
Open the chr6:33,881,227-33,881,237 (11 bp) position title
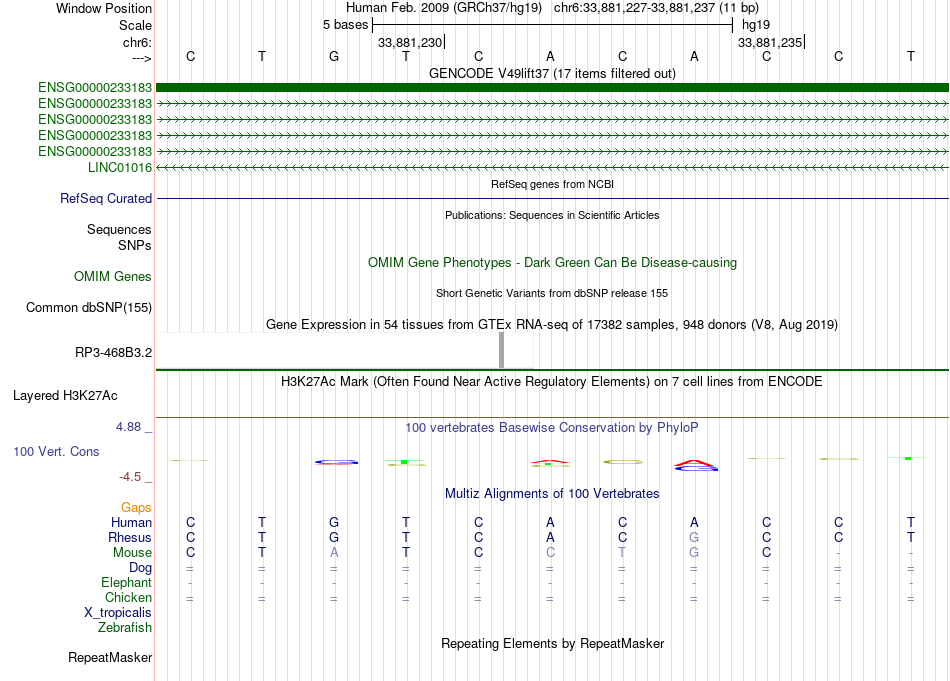click(656, 8)
